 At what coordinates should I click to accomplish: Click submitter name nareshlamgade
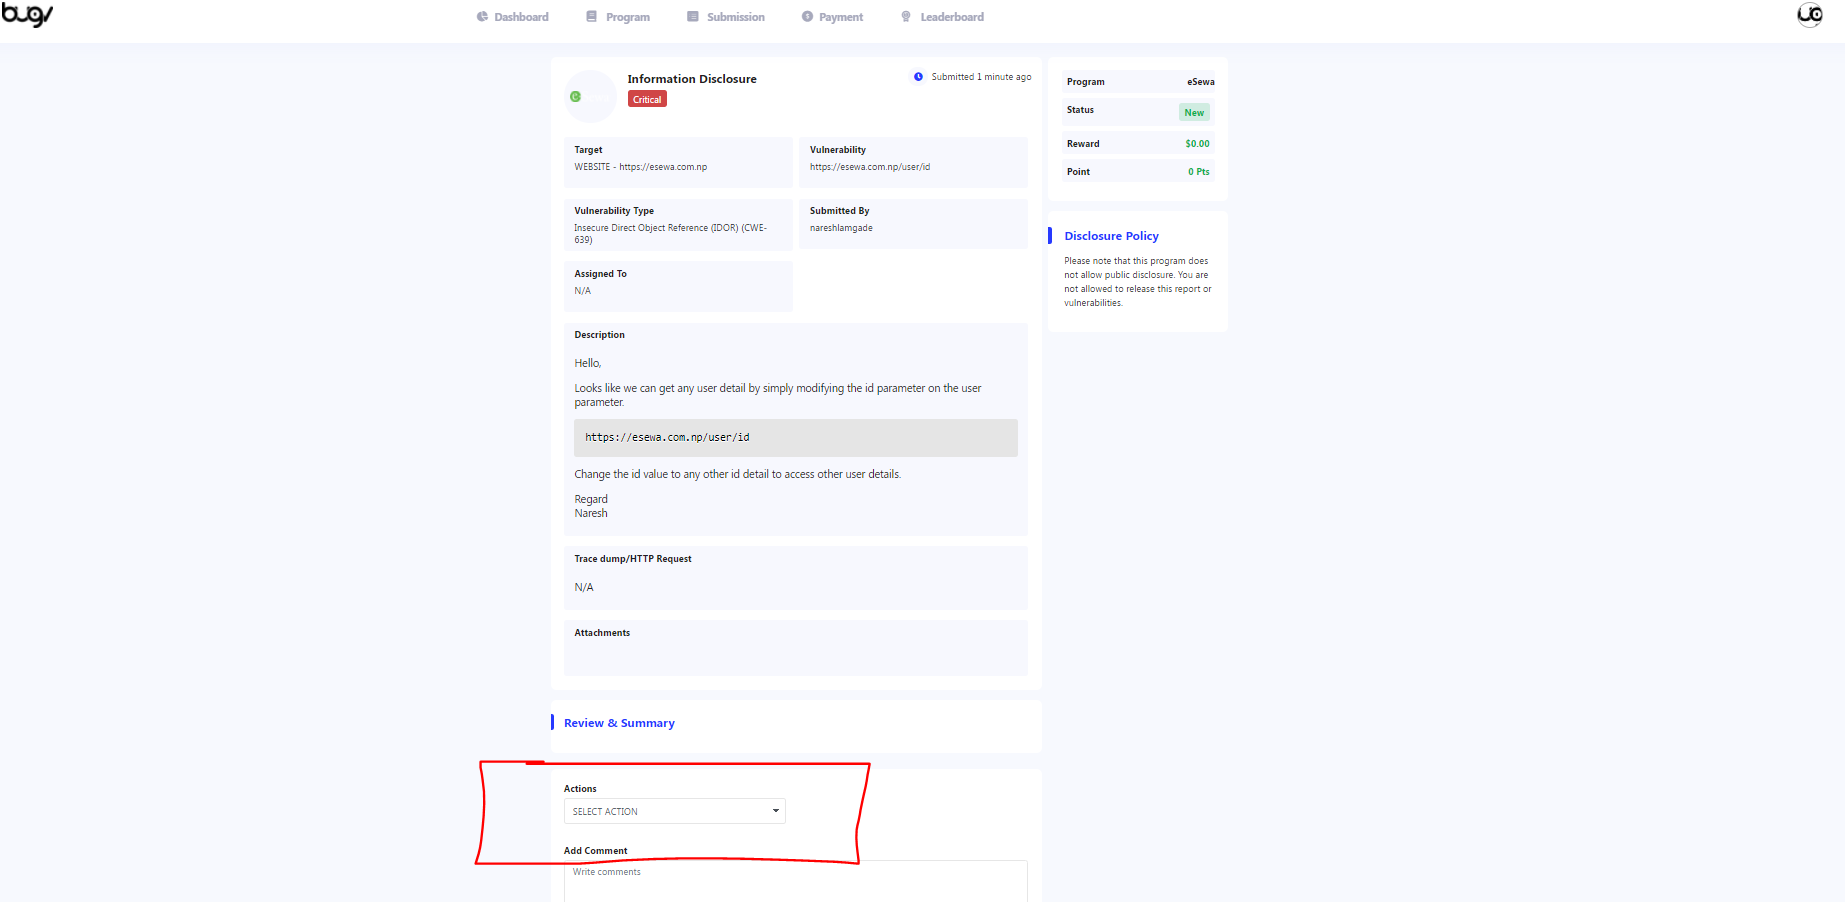[x=841, y=228]
